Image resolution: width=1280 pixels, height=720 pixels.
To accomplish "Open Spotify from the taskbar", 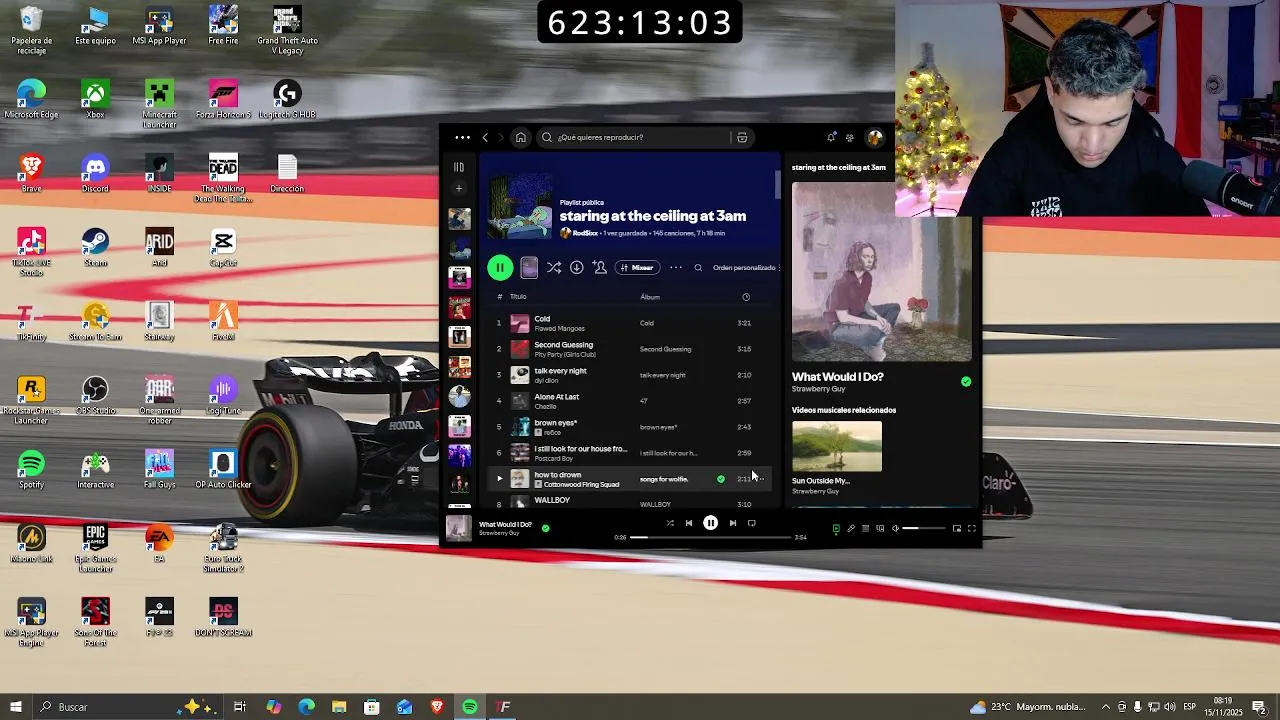I will click(470, 707).
